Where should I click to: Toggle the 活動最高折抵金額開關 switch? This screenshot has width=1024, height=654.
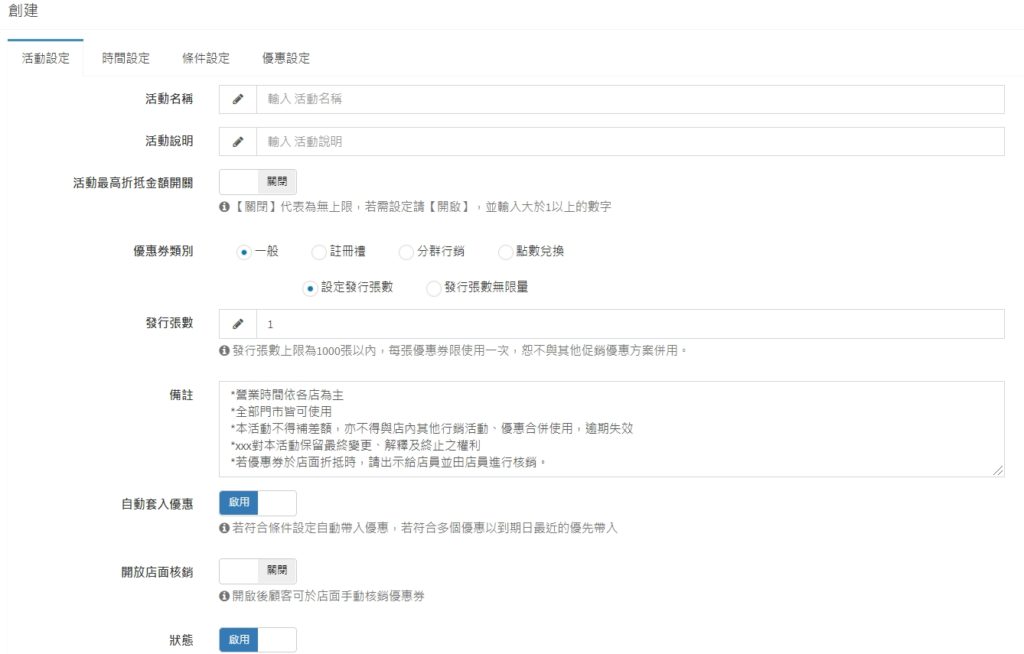pos(257,182)
